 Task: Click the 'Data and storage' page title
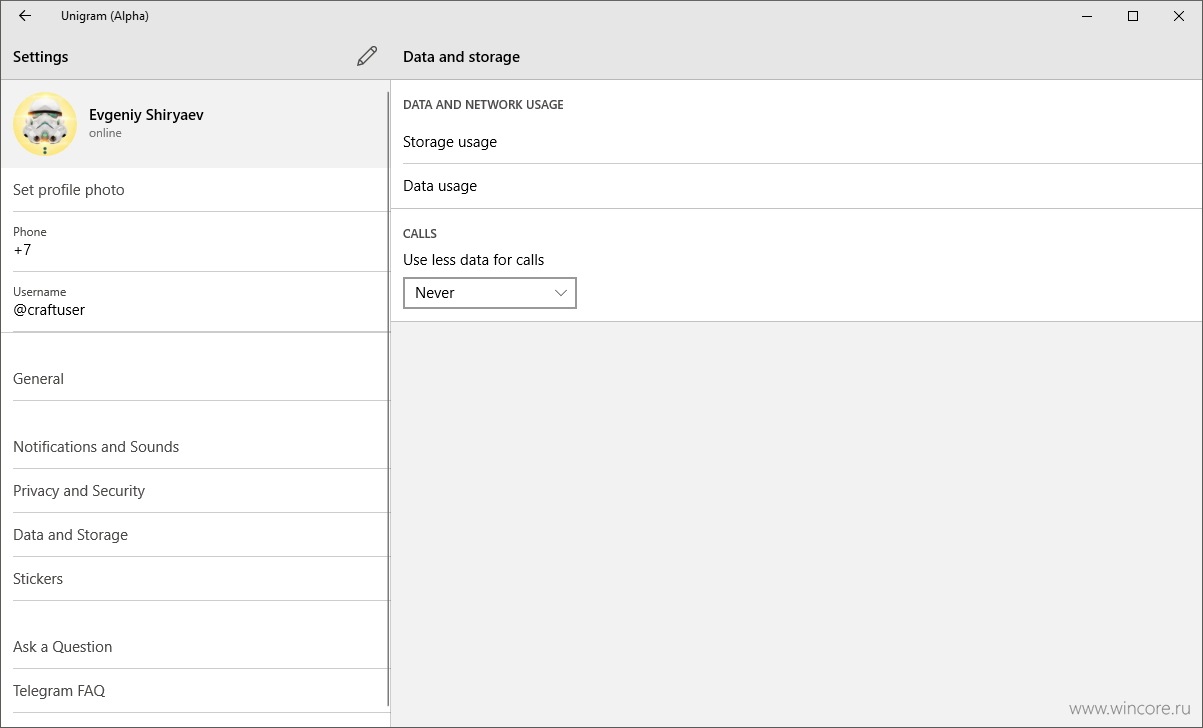[x=461, y=57]
